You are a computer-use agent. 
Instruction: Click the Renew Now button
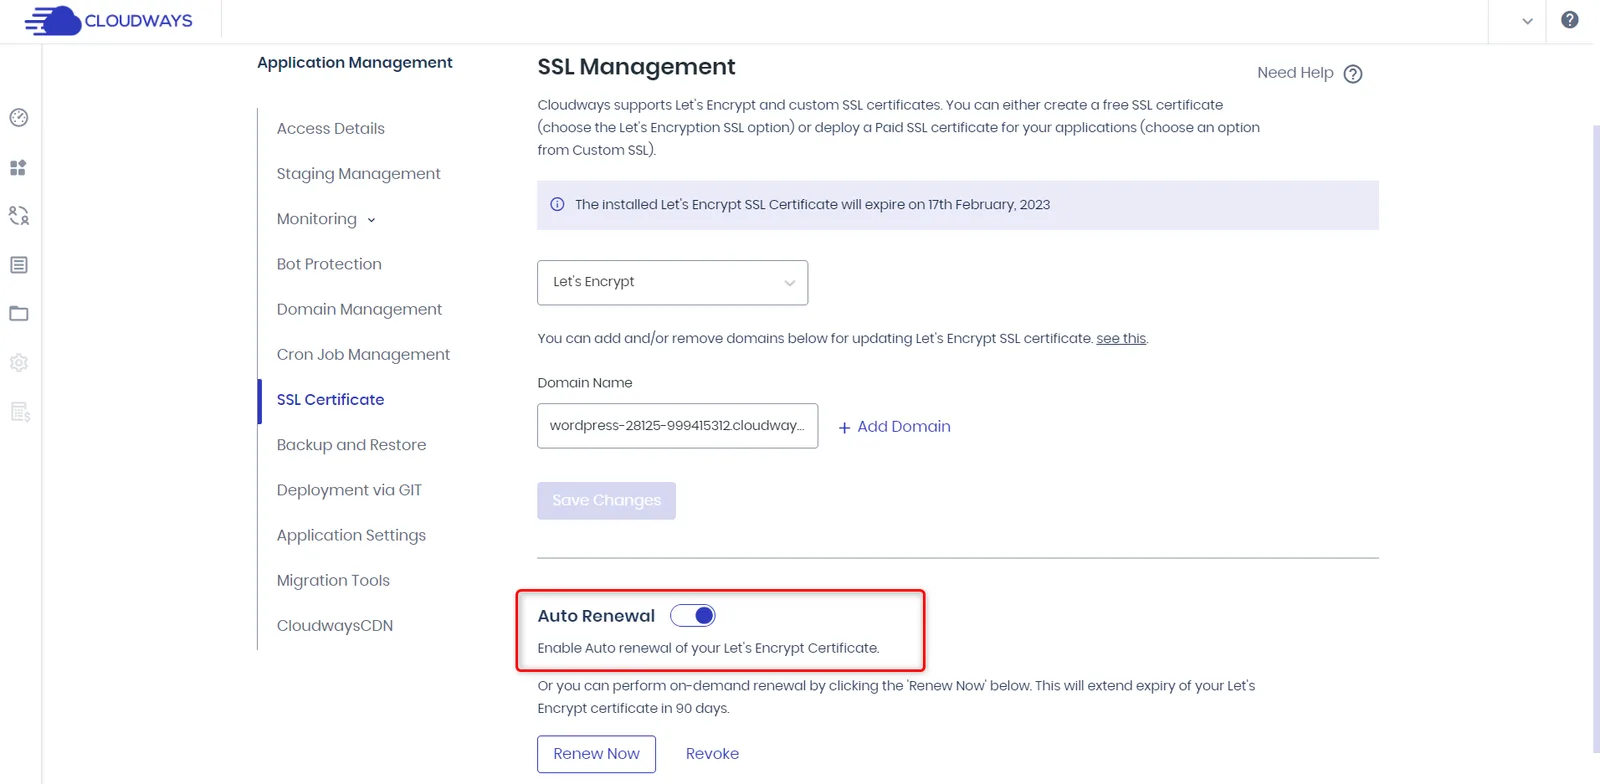click(596, 754)
